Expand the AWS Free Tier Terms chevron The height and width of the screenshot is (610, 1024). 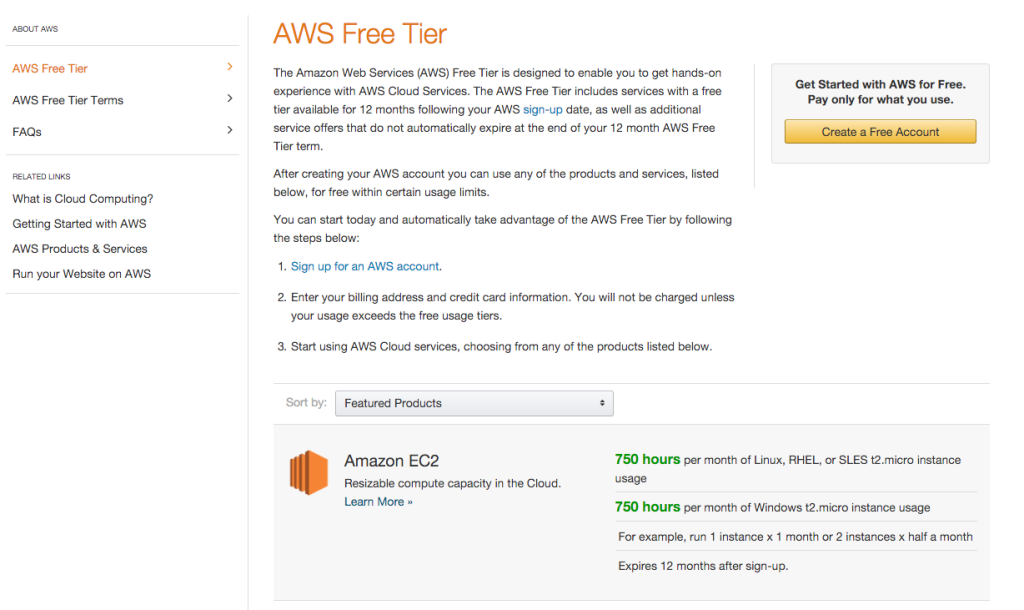pyautogui.click(x=230, y=99)
